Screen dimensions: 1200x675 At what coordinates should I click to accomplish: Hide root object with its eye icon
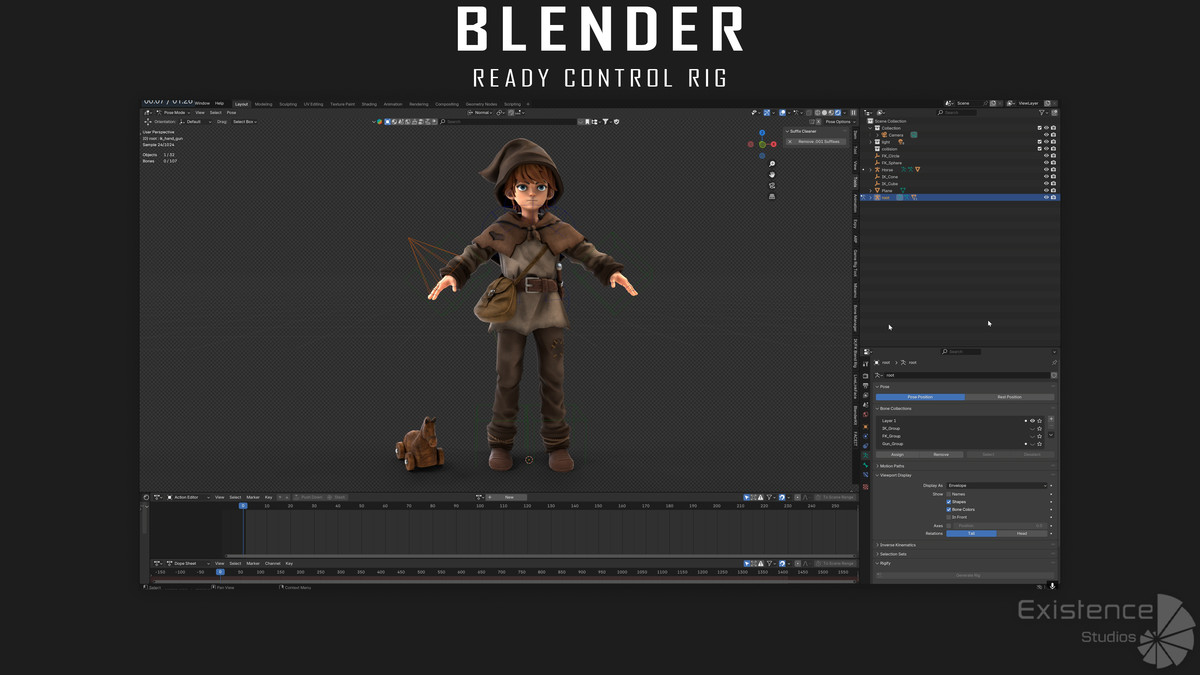pyautogui.click(x=1046, y=197)
